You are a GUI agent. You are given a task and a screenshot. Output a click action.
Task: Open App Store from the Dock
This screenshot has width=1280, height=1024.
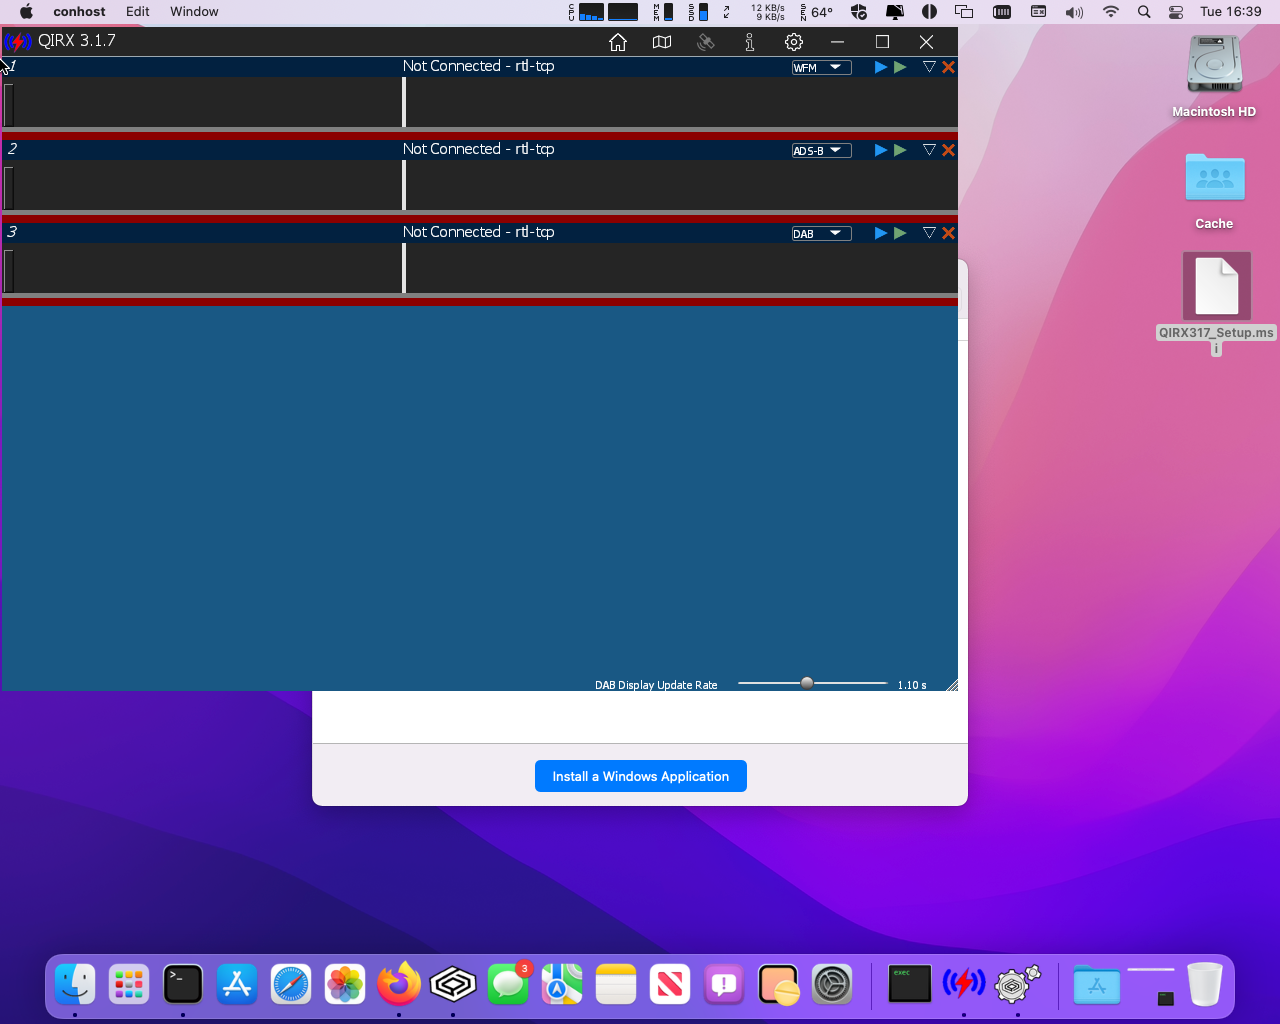coord(237,985)
